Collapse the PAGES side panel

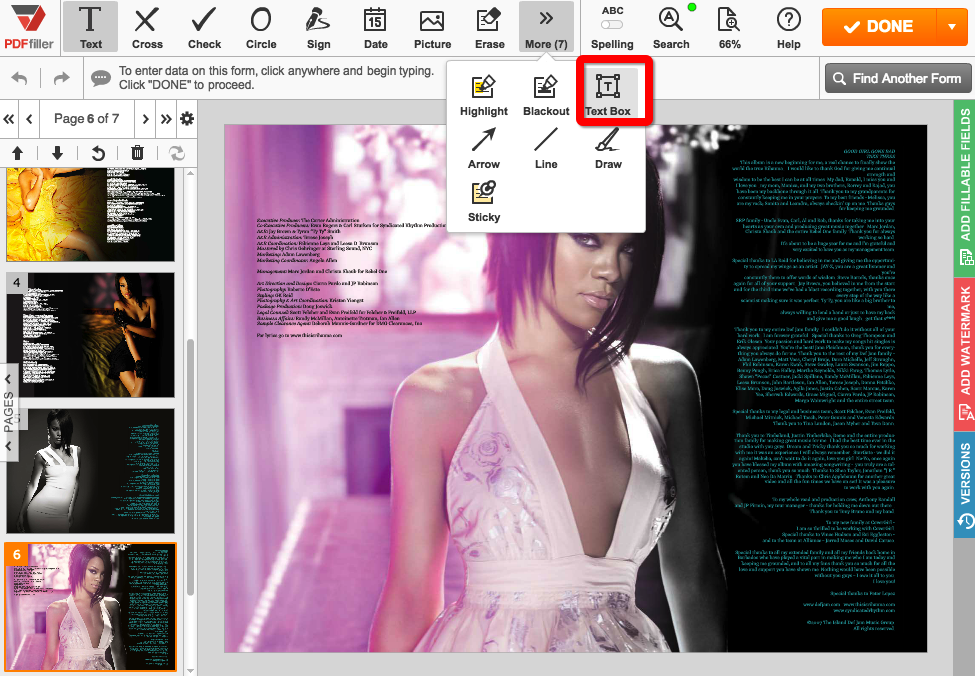click(9, 411)
